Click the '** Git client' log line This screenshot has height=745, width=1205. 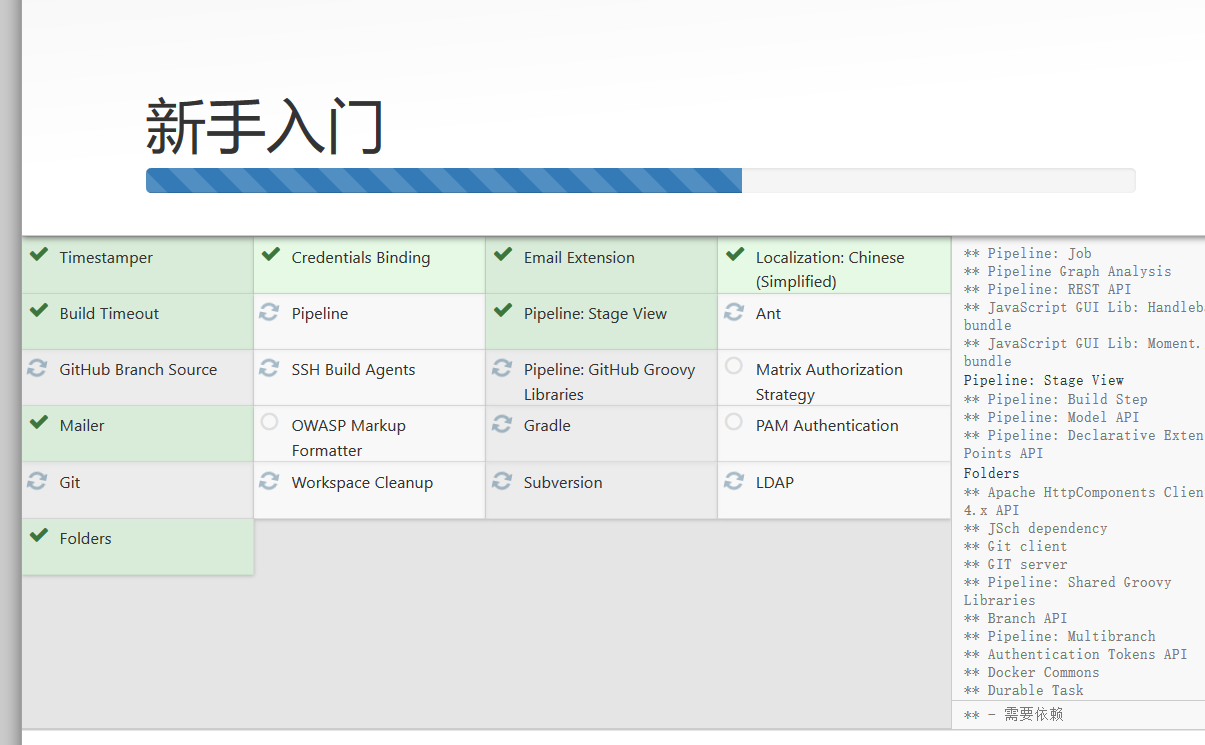pyautogui.click(x=1016, y=546)
